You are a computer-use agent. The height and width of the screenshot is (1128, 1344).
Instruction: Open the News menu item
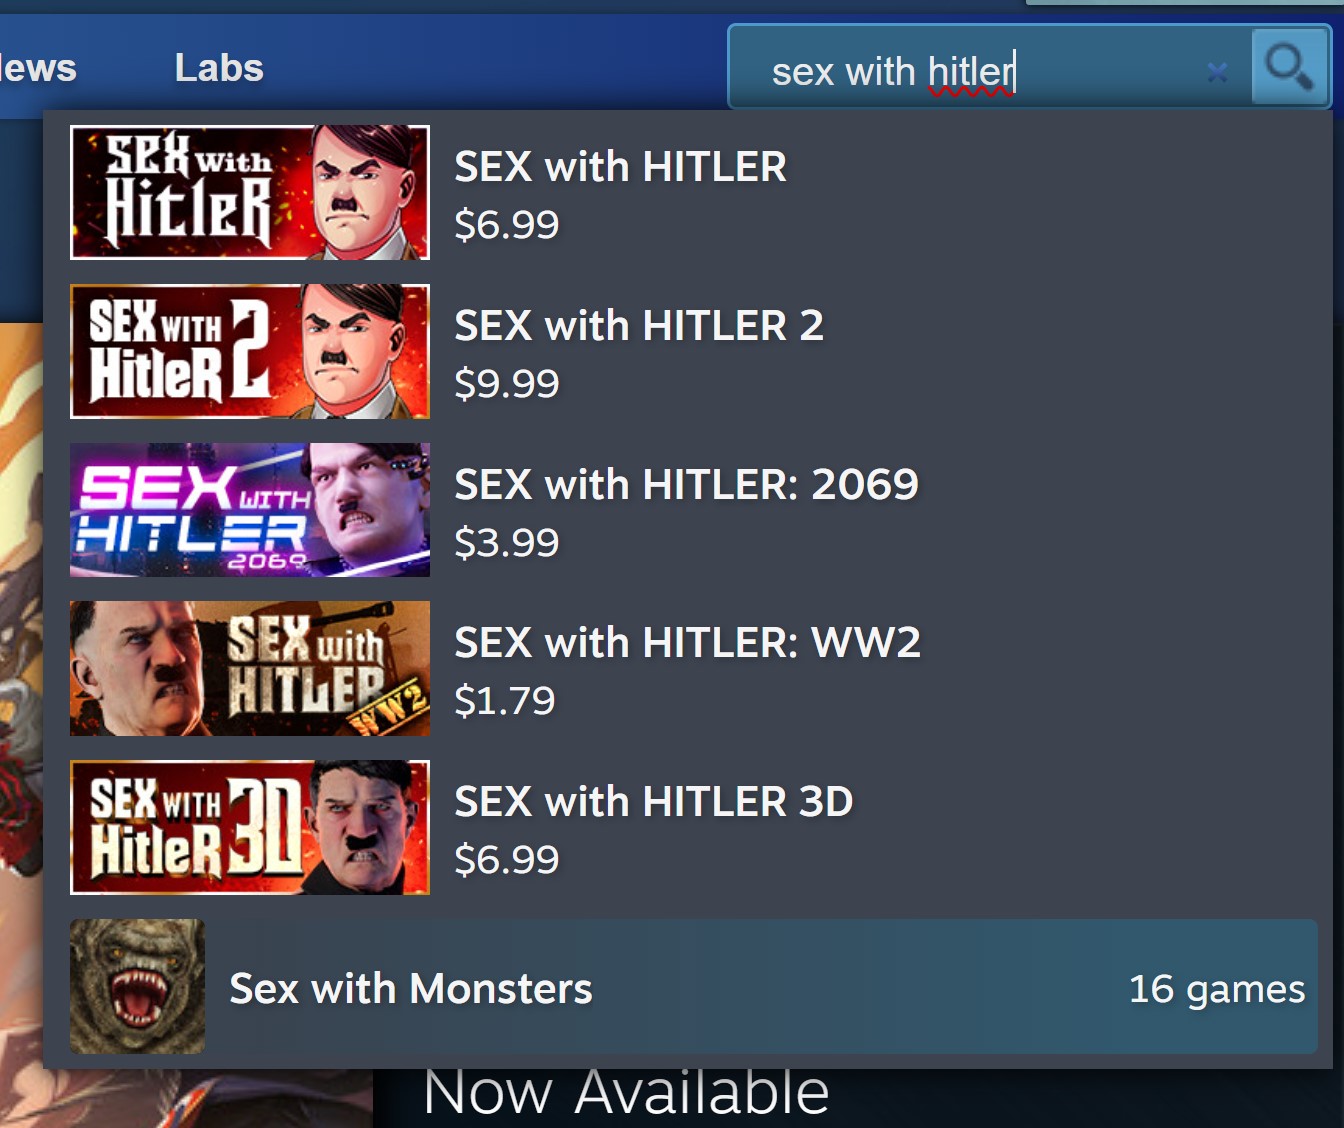[38, 68]
